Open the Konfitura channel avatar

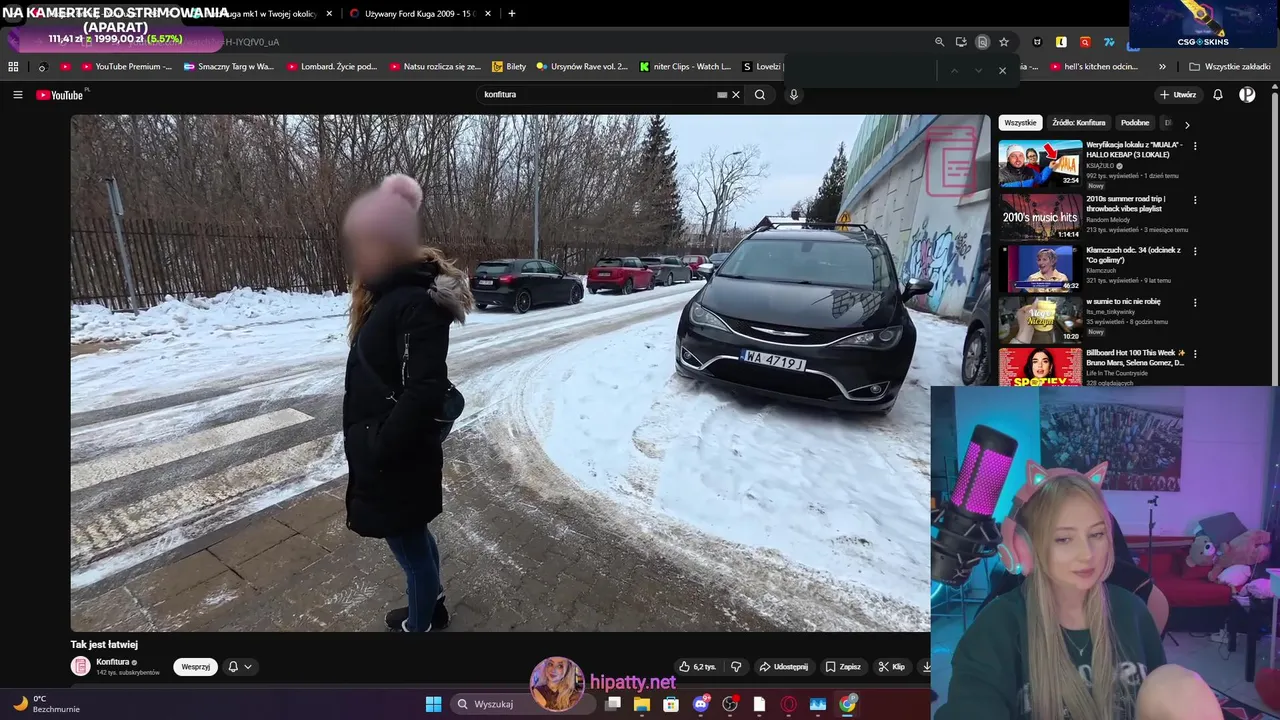click(x=80, y=667)
